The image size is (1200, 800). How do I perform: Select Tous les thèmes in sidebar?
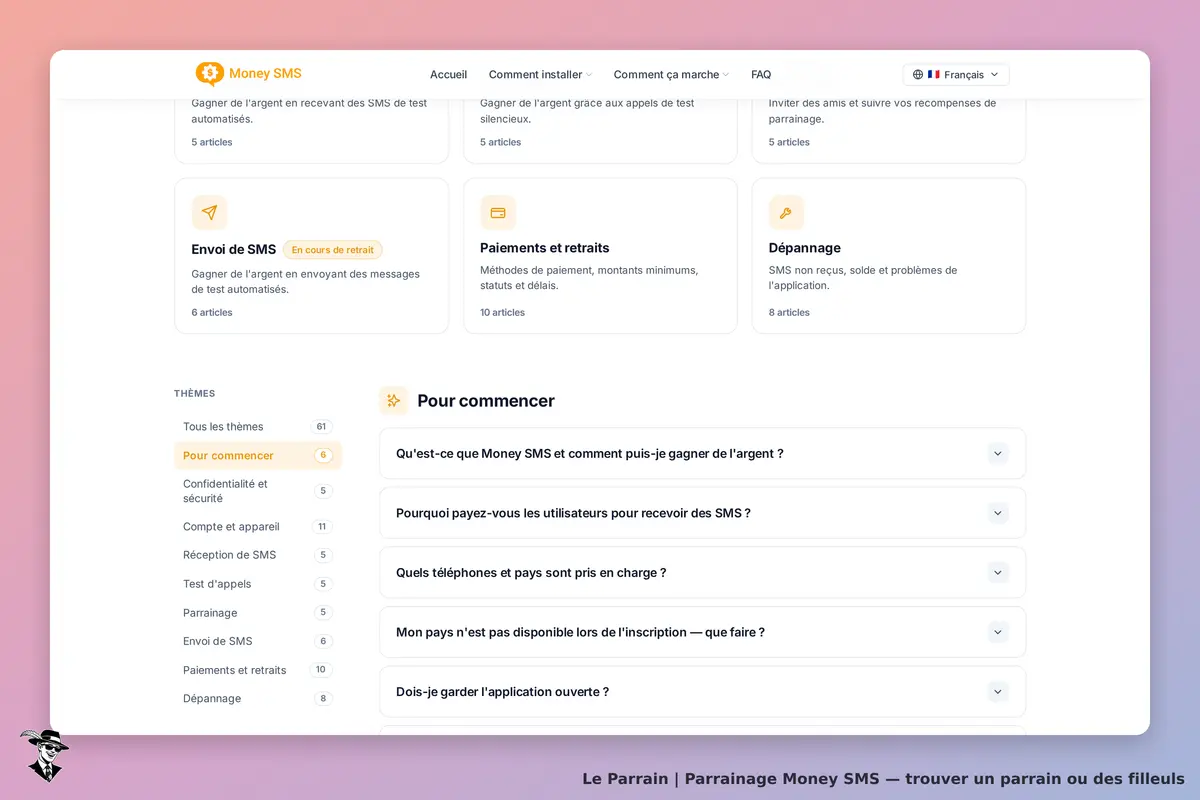click(258, 427)
